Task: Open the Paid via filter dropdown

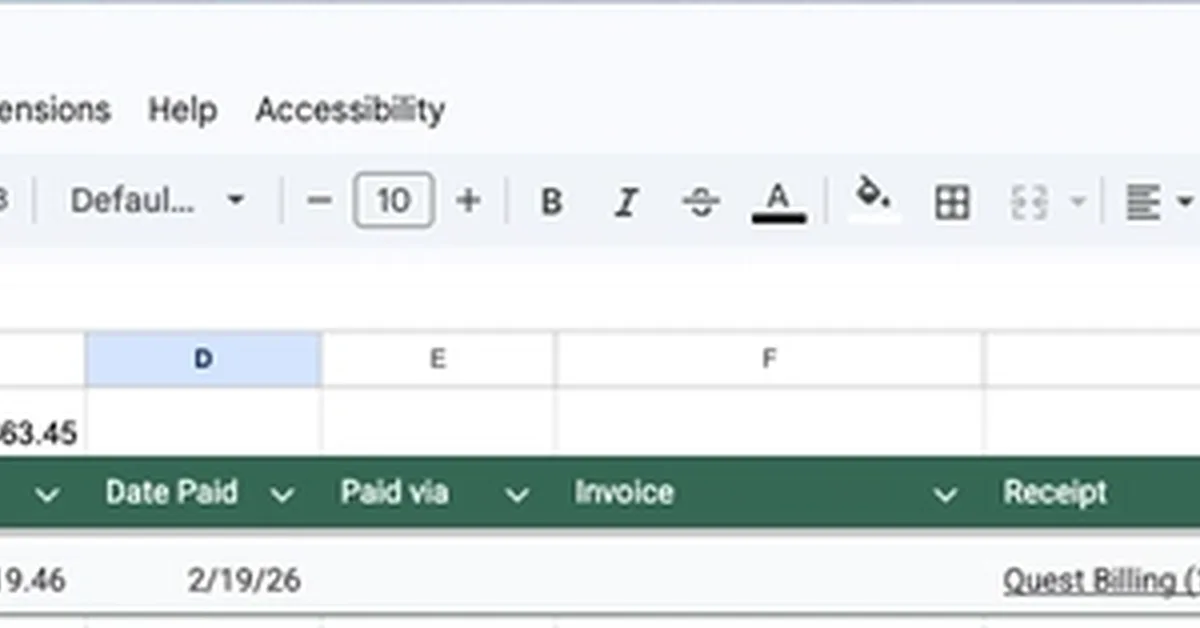Action: click(517, 493)
